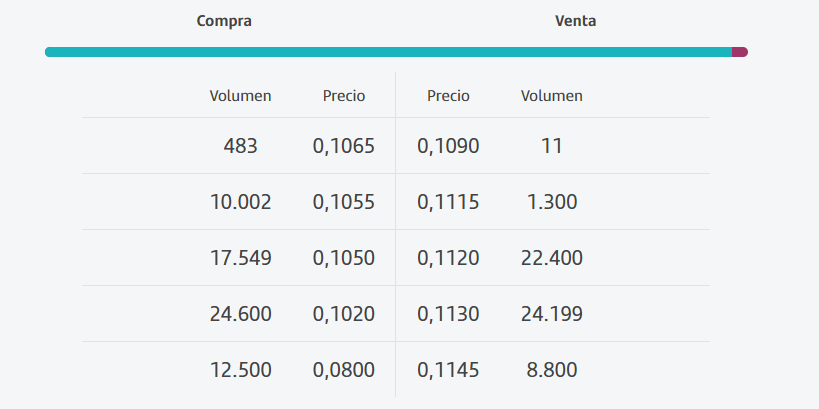Viewport: 819px width, 409px height.
Task: Click sell price 0,1115
Action: [x=448, y=202]
